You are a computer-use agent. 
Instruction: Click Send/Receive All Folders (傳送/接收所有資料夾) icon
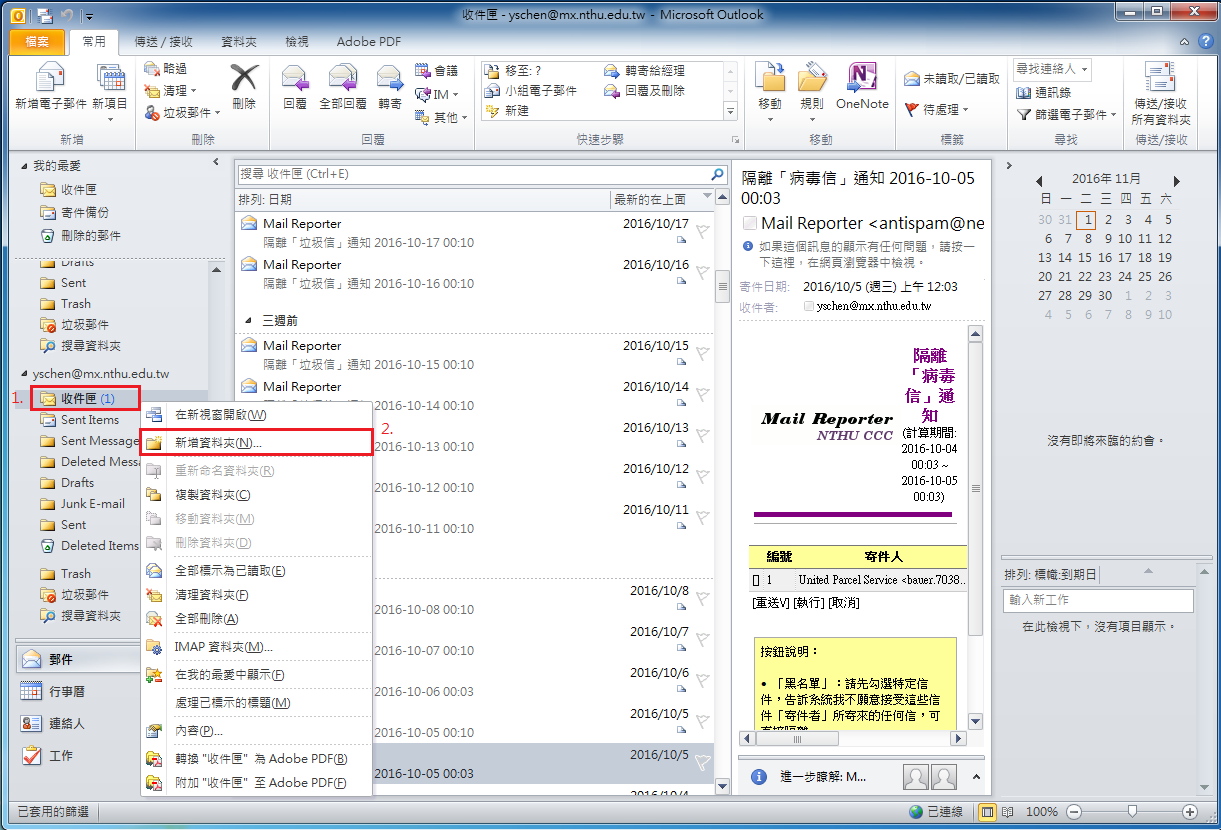tap(1160, 93)
